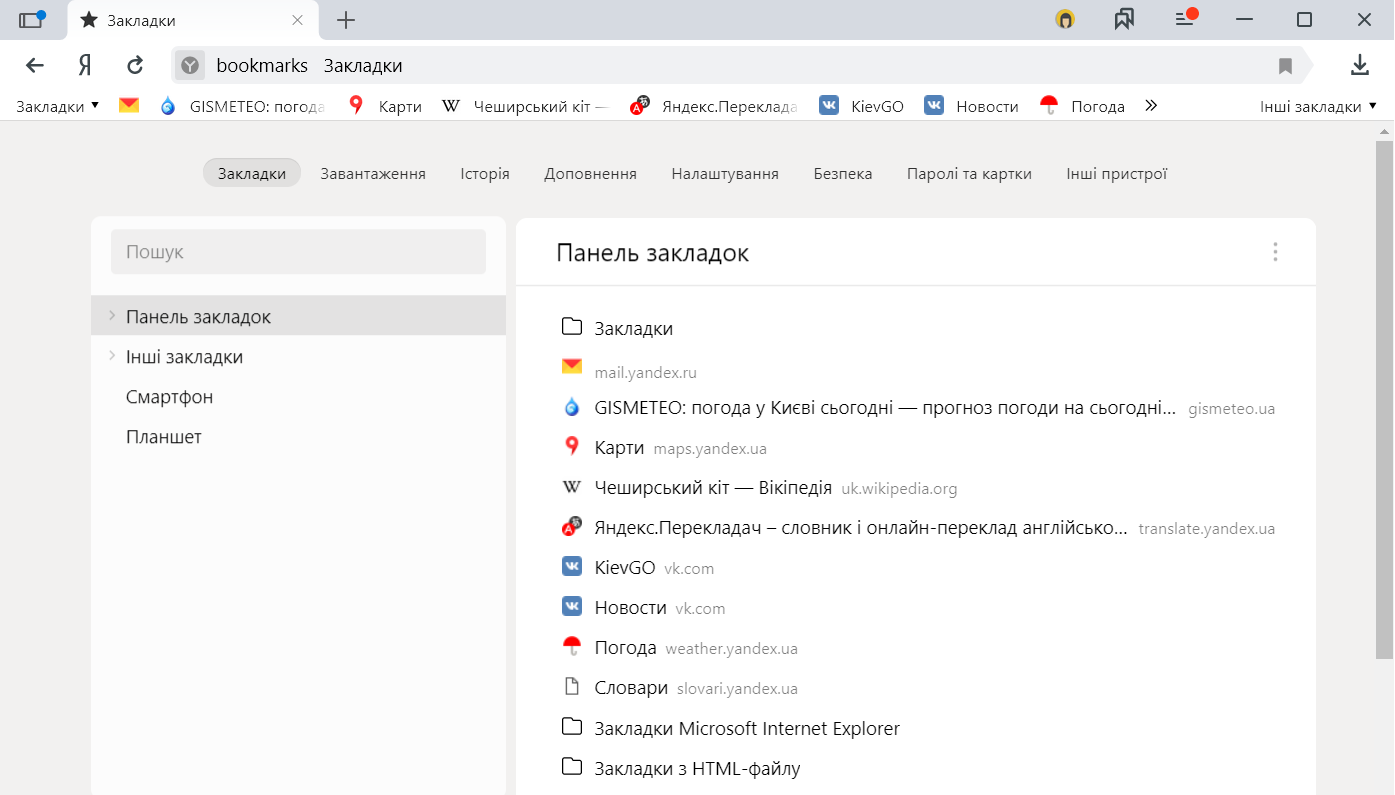1395x795 pixels.
Task: Open the GISMETEO погода у Києві list entry
Action: pyautogui.click(x=916, y=408)
